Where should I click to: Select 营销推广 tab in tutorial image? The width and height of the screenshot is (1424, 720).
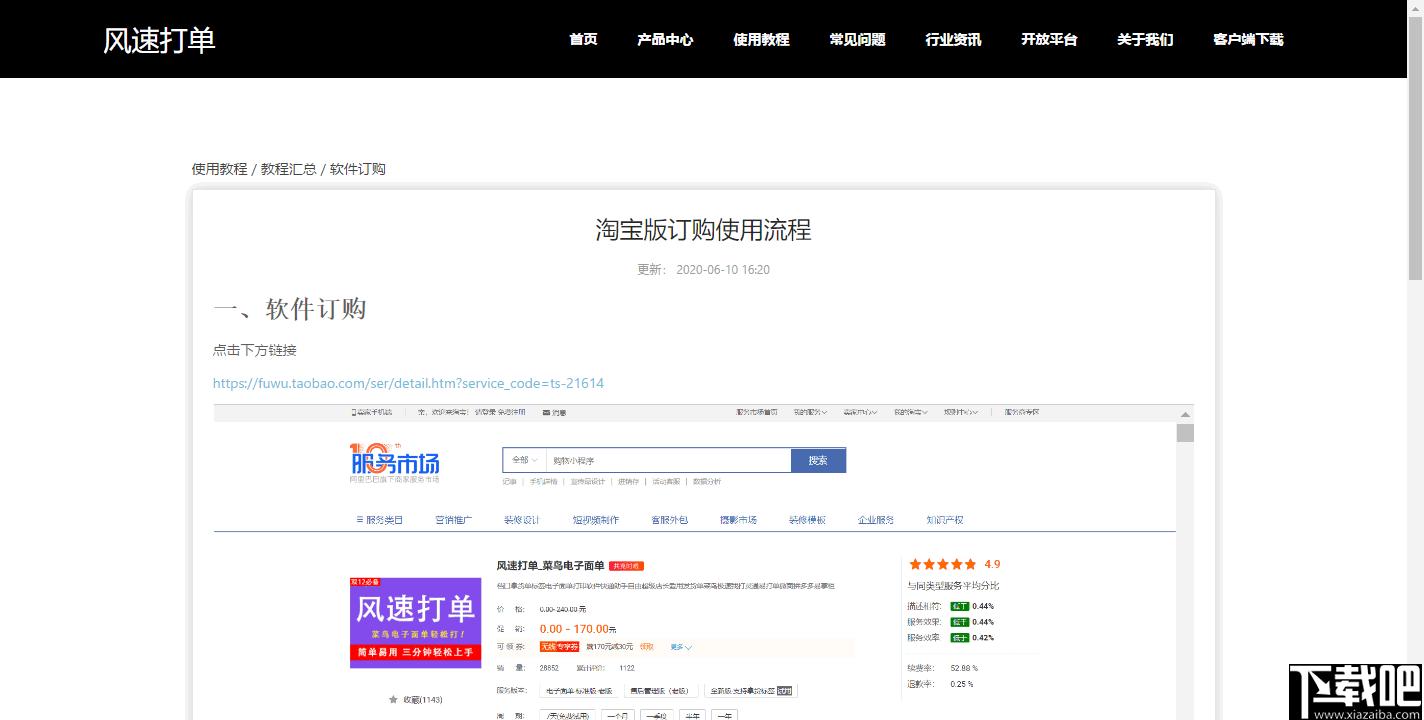point(453,520)
